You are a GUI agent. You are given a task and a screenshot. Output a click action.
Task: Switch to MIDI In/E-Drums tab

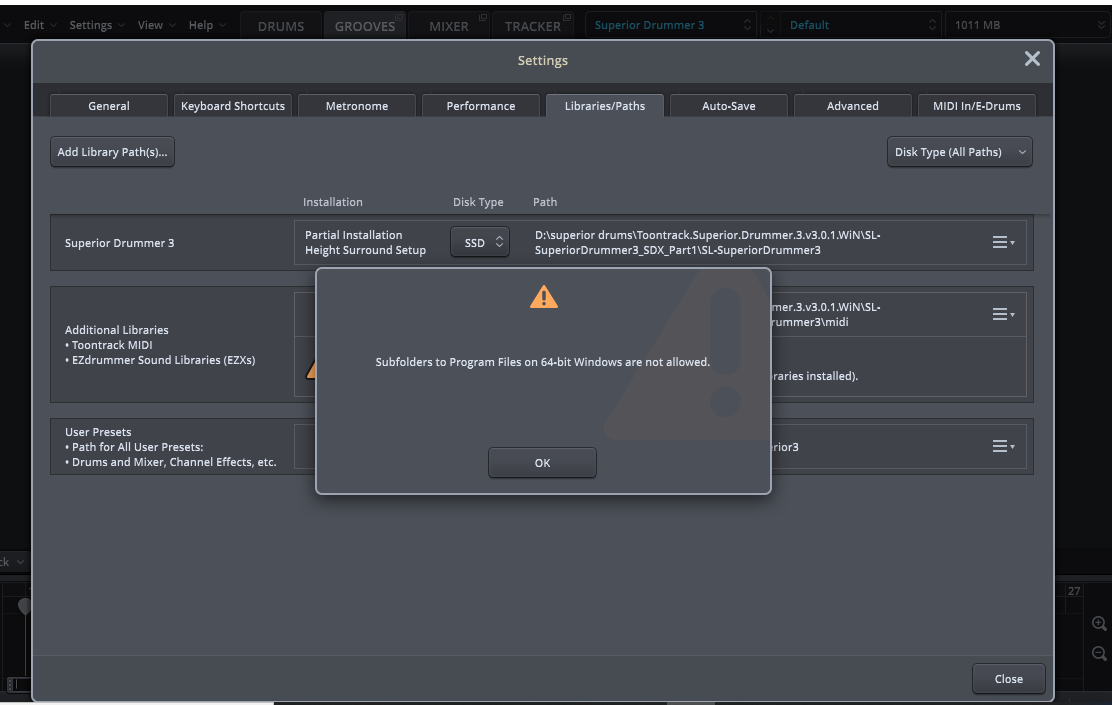point(977,106)
